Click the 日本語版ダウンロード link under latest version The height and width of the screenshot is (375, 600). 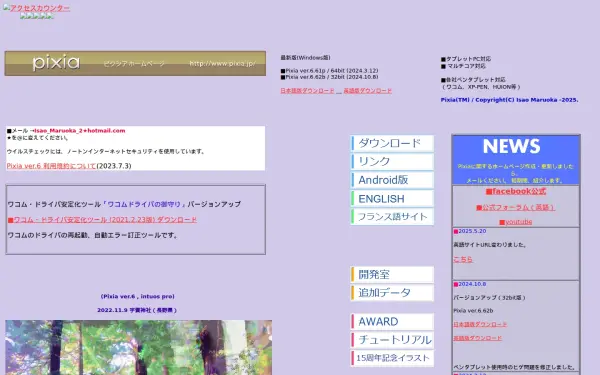307,91
